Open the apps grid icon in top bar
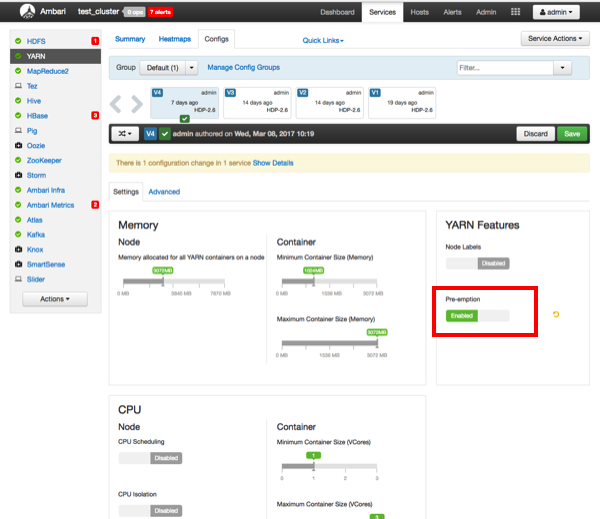The height and width of the screenshot is (519, 600). (515, 12)
